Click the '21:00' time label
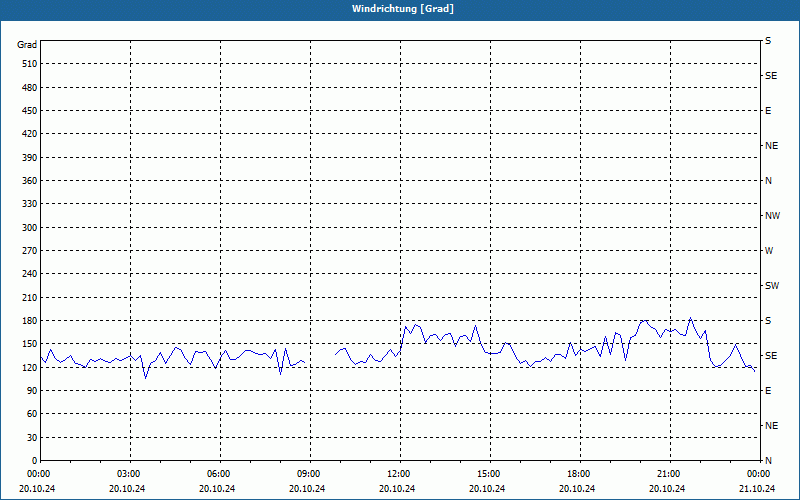Viewport: 800px width, 500px height. tap(670, 474)
